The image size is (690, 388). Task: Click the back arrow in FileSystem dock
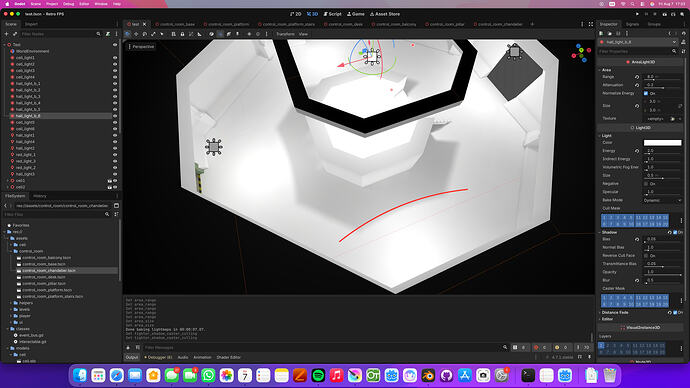(6, 205)
